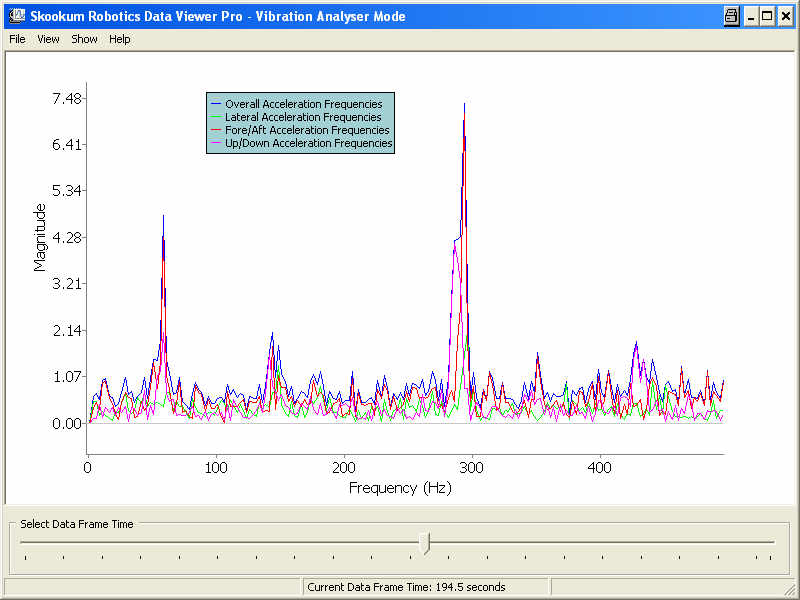This screenshot has width=800, height=600.
Task: Click the 2.14 magnitude axis value
Action: (x=67, y=331)
